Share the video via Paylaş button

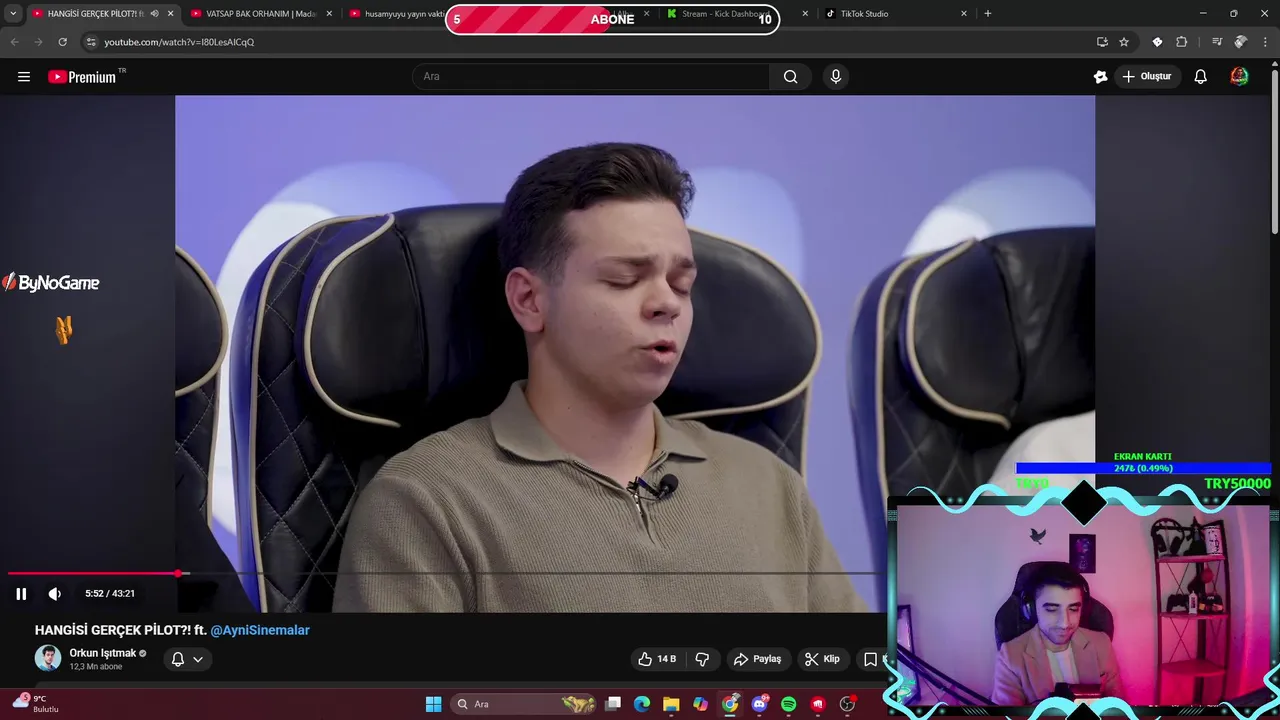point(757,659)
